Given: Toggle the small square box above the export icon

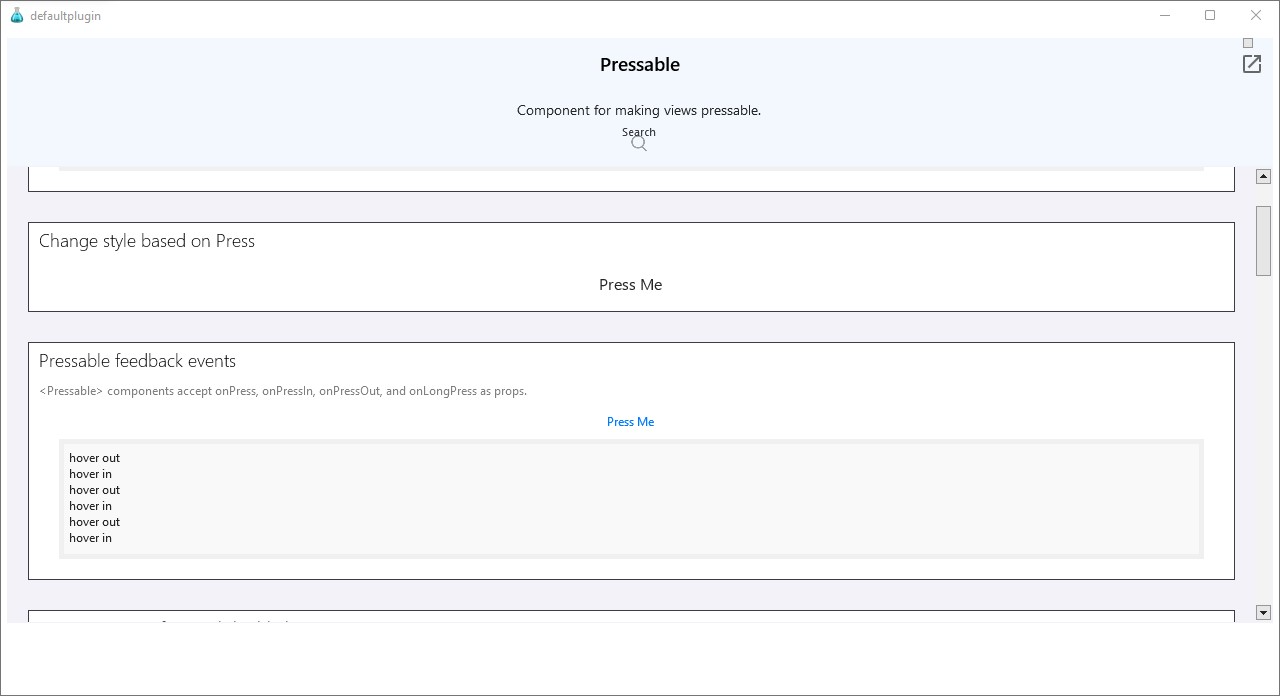Looking at the screenshot, I should tap(1248, 43).
